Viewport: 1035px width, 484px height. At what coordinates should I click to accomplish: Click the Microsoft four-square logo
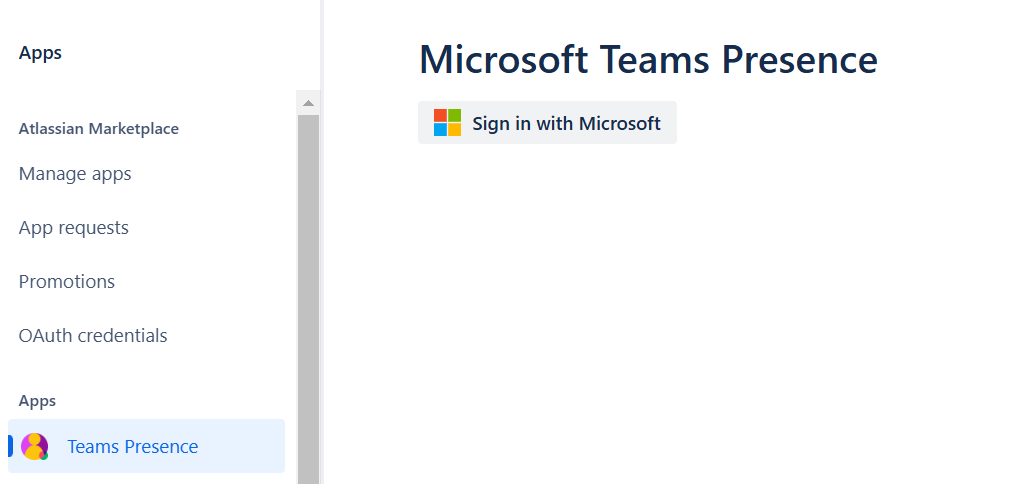(447, 123)
